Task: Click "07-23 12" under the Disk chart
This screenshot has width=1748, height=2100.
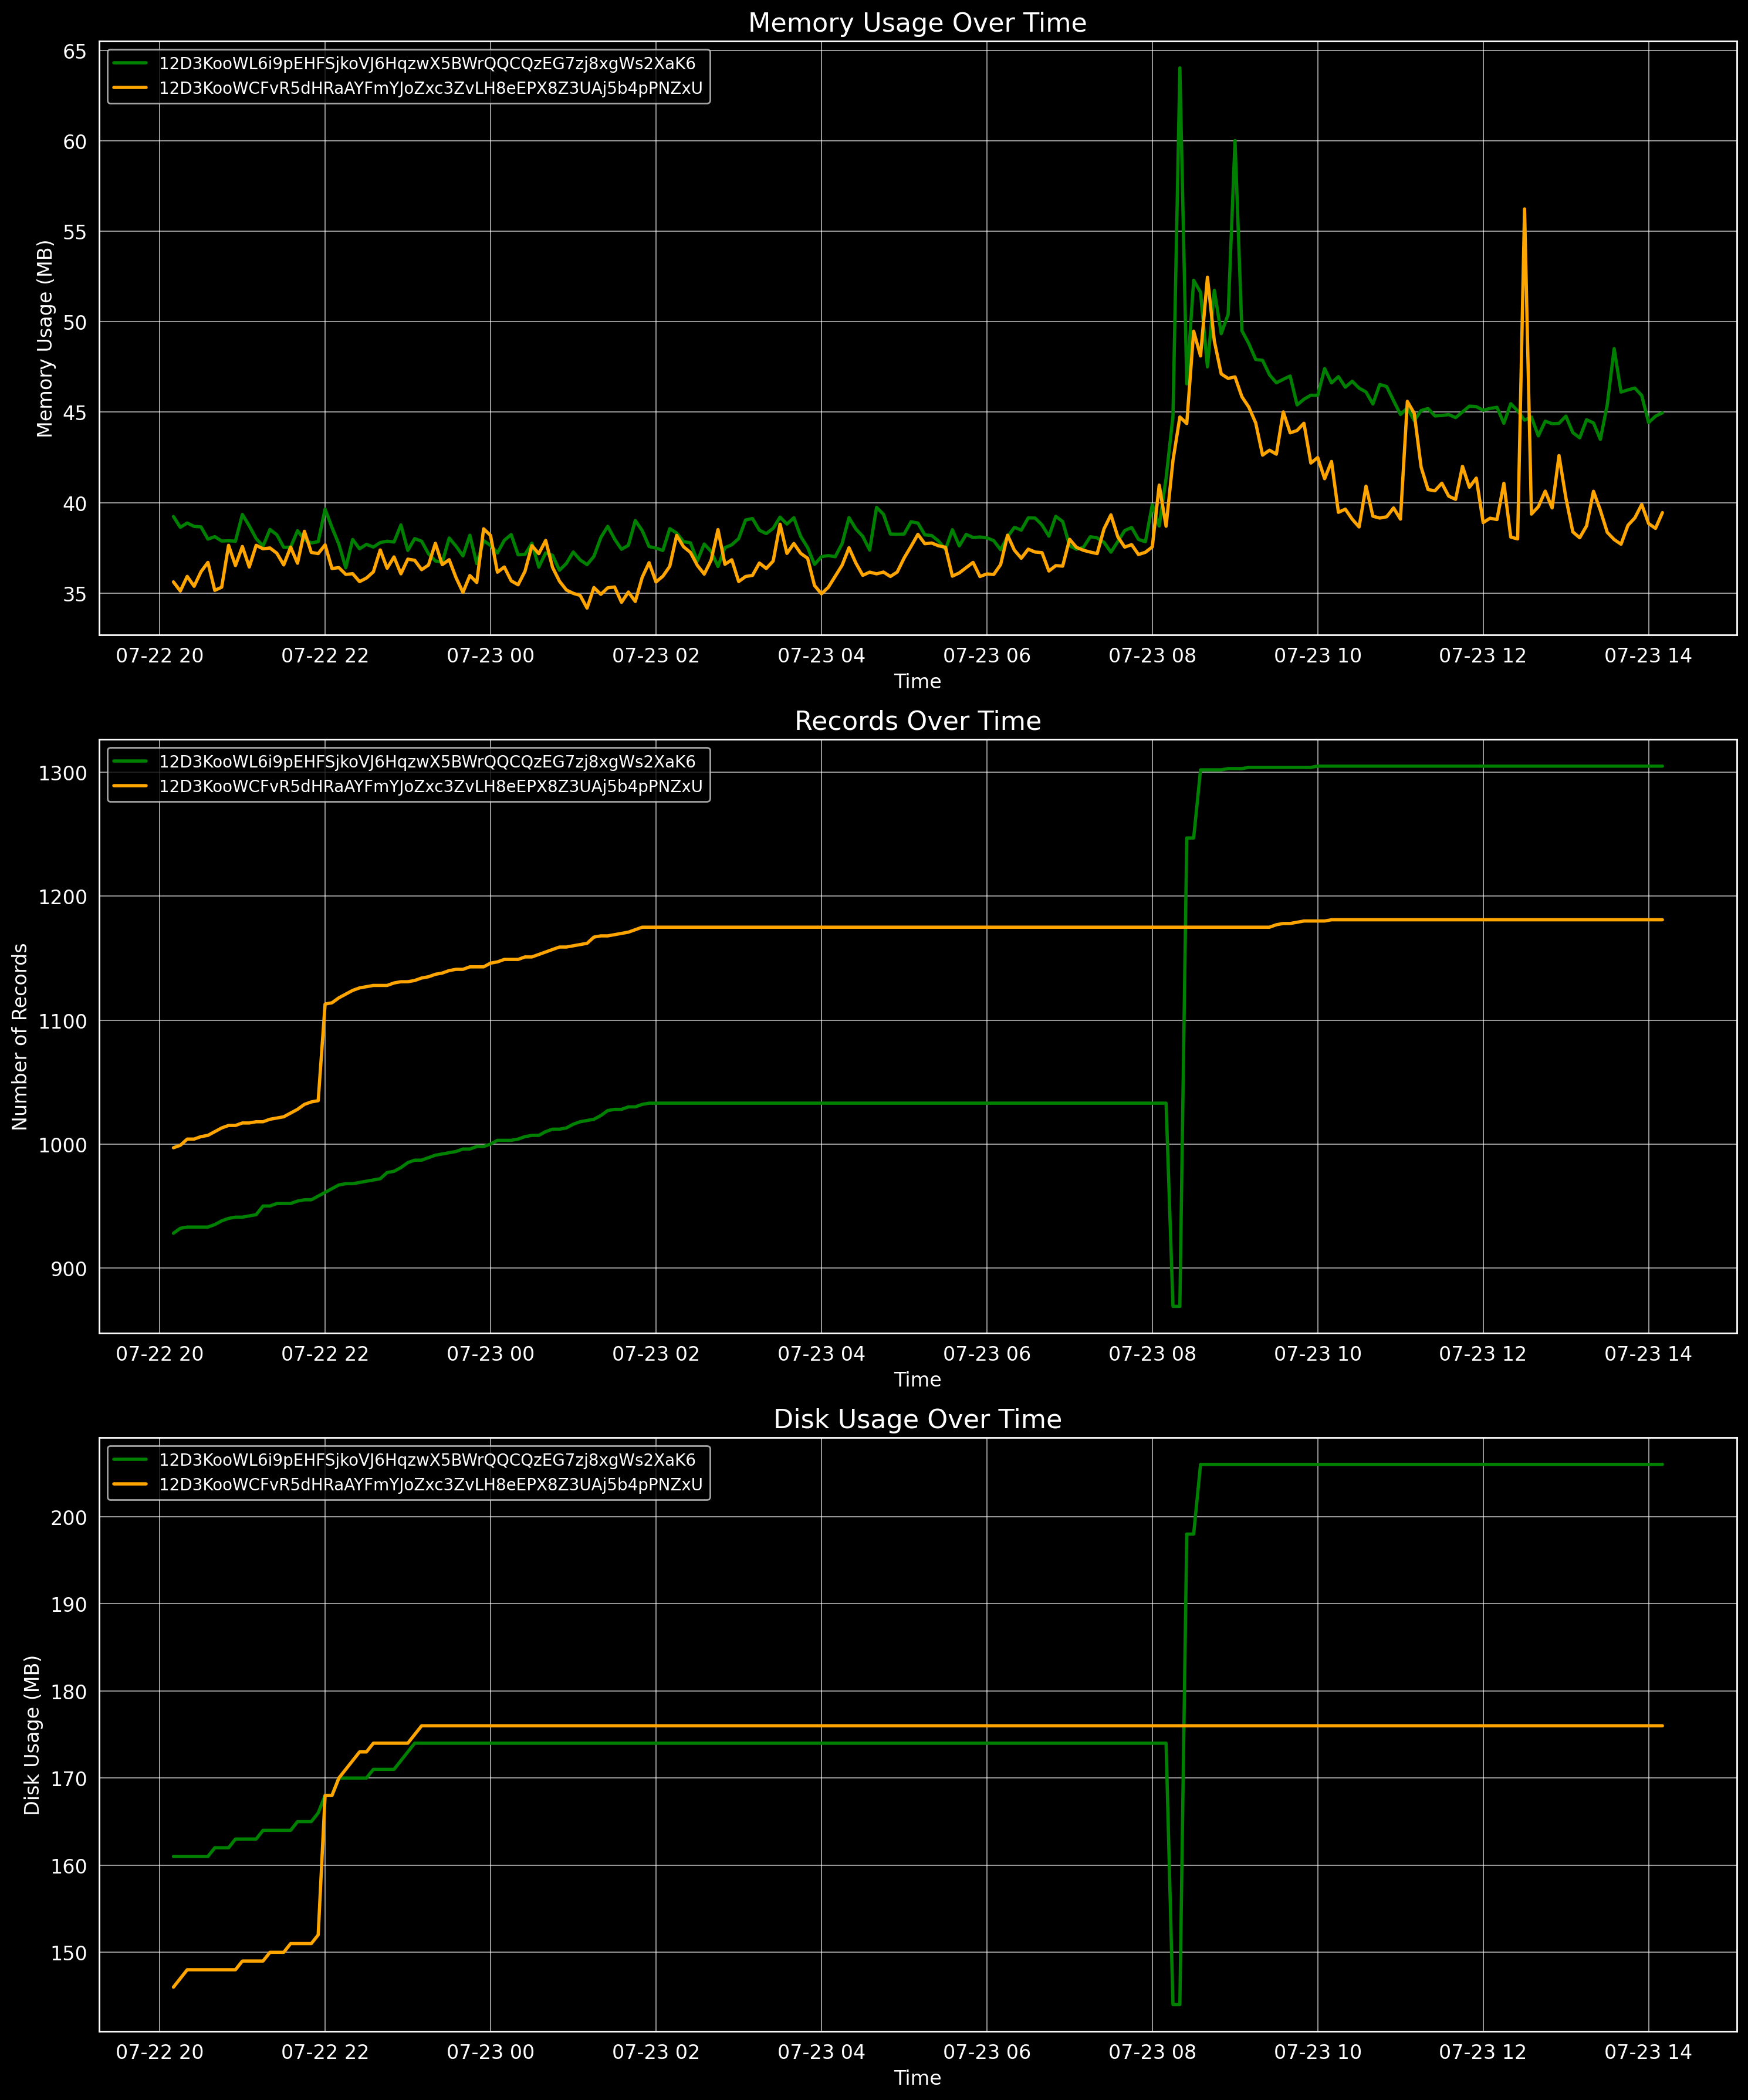Action: tap(1483, 2052)
